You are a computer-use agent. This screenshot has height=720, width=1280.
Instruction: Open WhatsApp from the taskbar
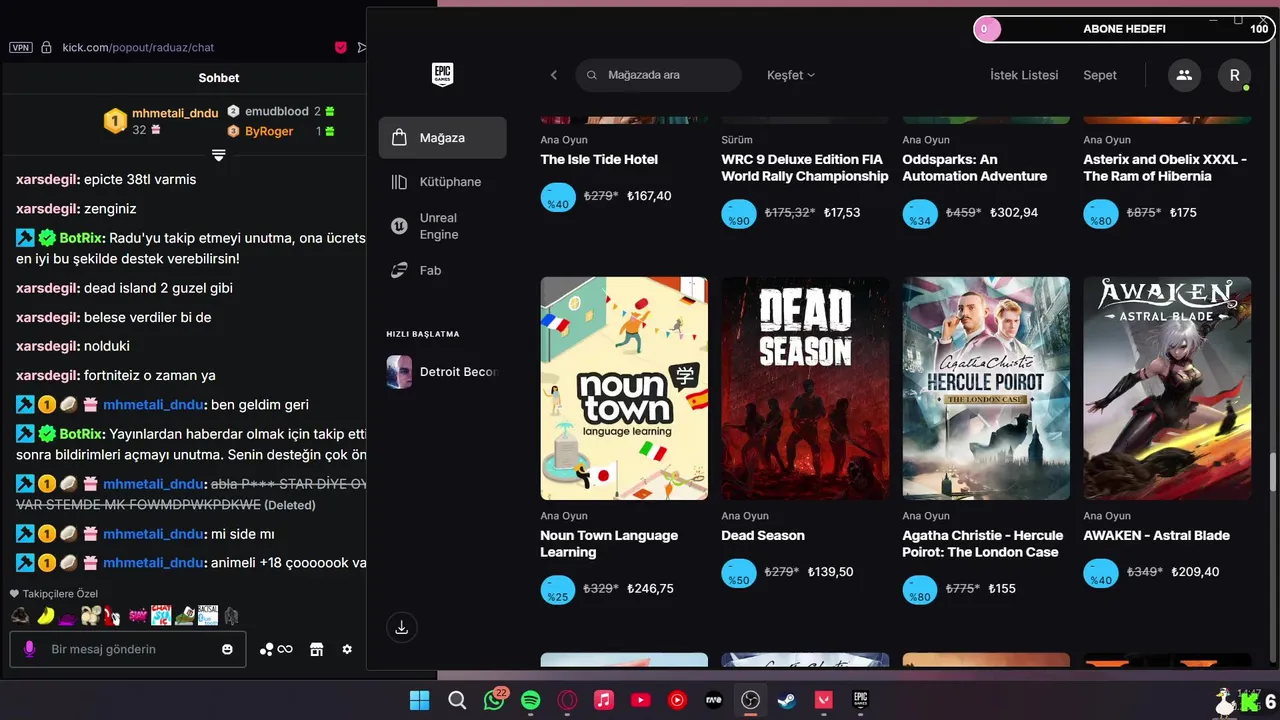click(494, 700)
